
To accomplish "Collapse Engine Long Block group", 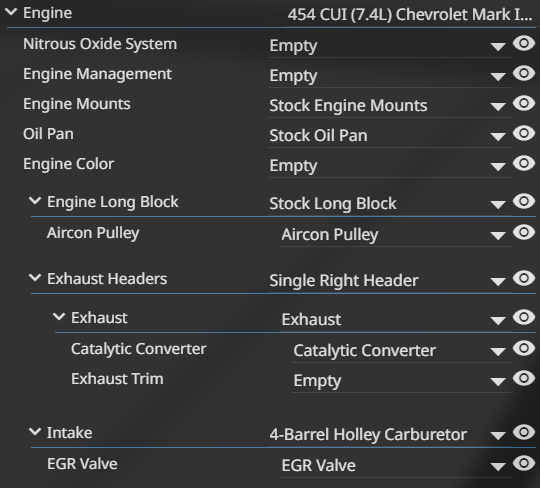I will pyautogui.click(x=35, y=200).
